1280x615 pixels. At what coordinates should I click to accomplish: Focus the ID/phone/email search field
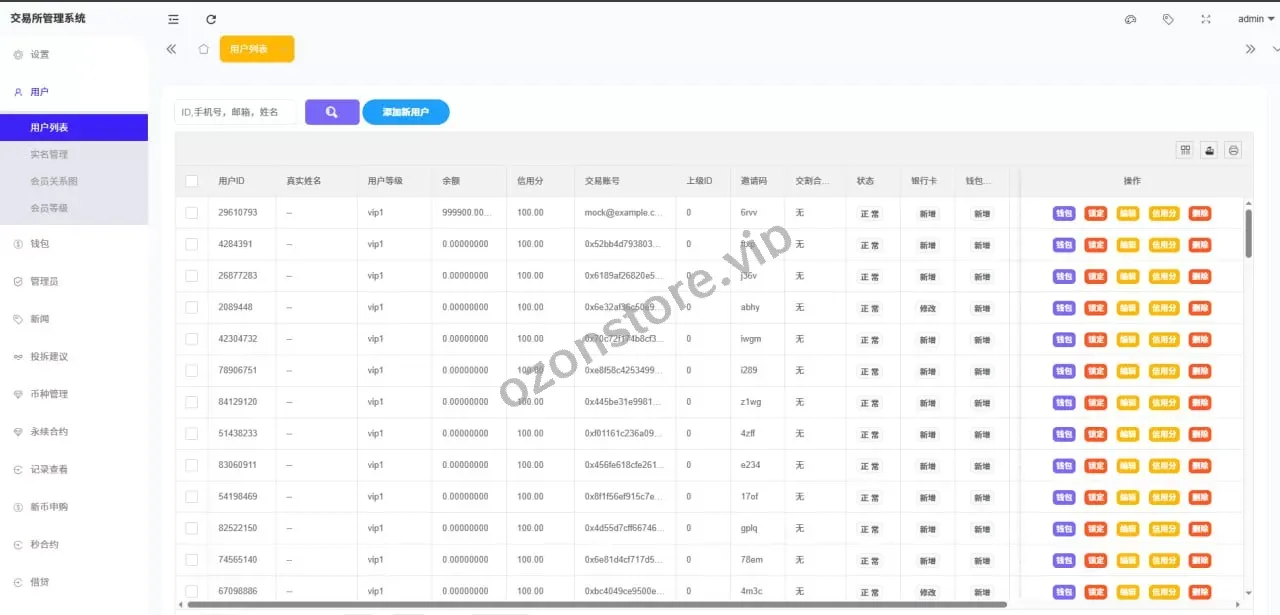[236, 112]
